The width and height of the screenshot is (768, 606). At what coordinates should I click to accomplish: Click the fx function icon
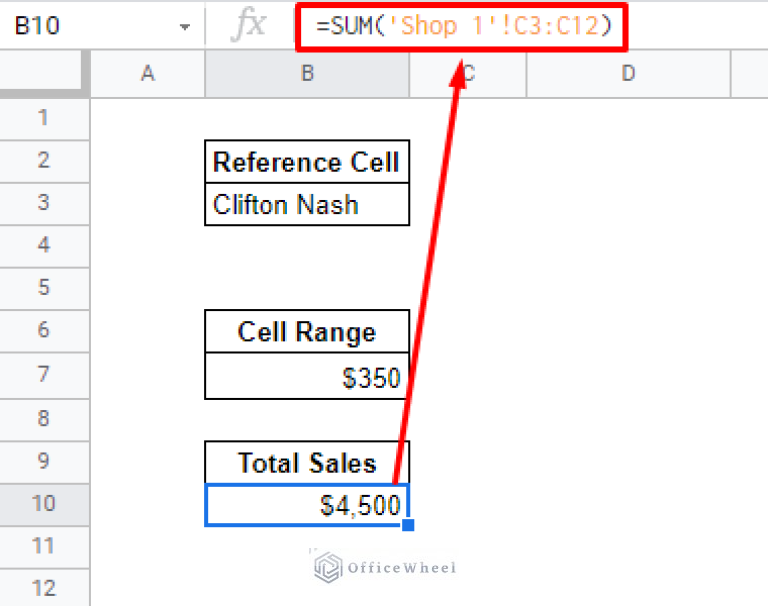click(x=249, y=26)
